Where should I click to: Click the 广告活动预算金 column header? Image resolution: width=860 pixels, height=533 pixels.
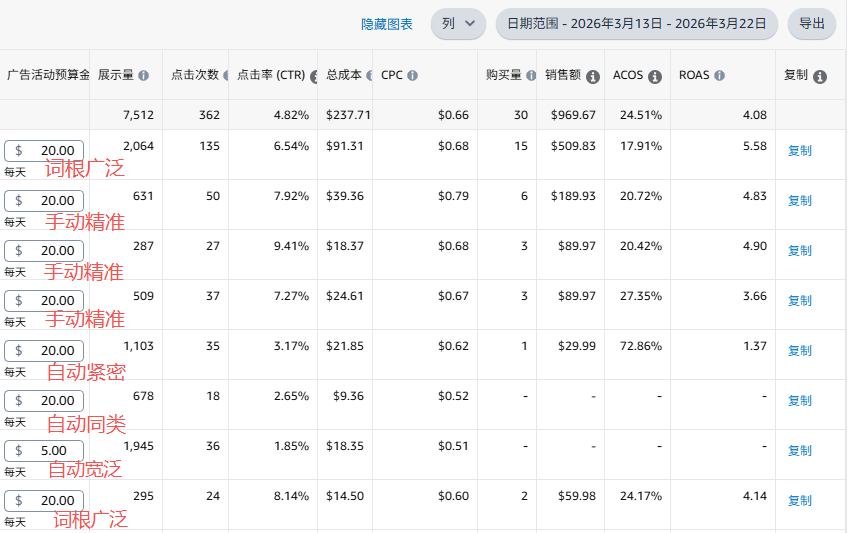(x=47, y=75)
